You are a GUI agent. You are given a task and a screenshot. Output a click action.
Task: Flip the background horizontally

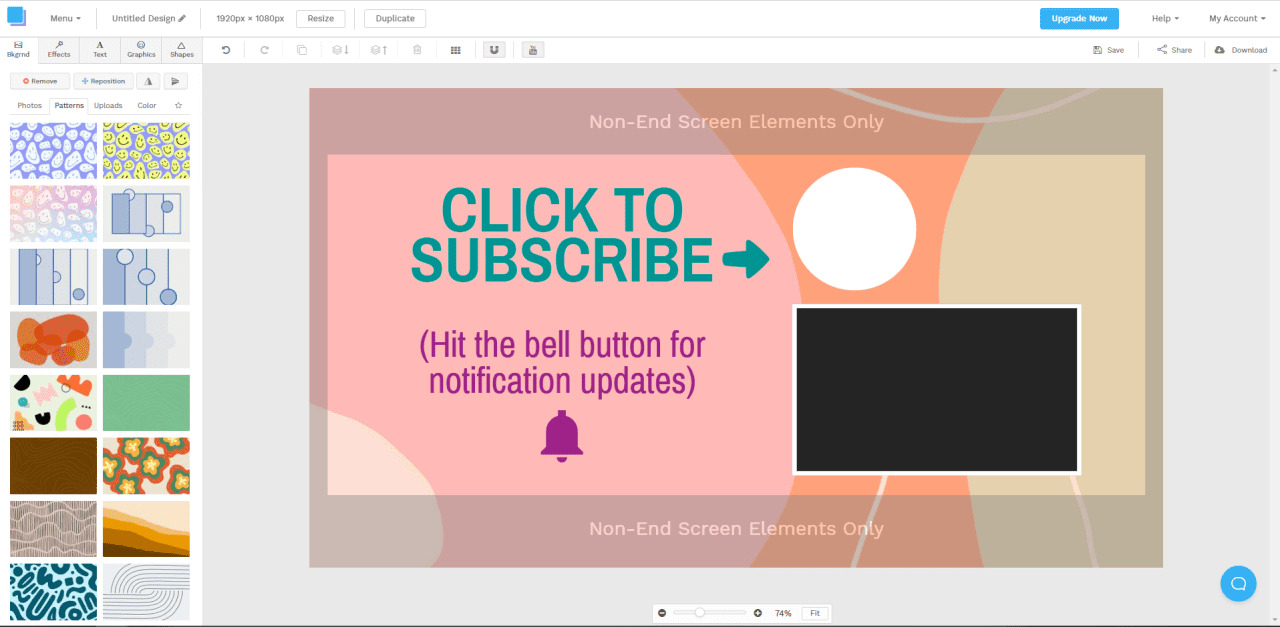coord(147,81)
